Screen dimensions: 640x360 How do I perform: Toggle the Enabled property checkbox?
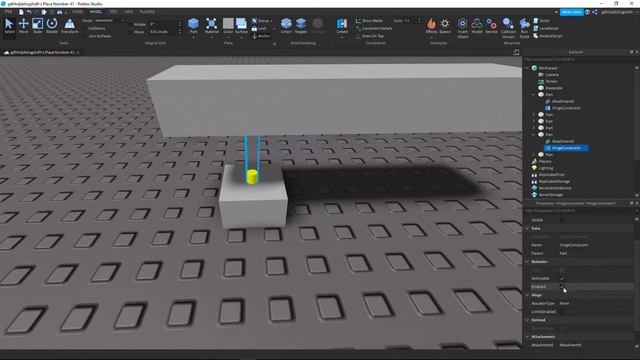(562, 287)
